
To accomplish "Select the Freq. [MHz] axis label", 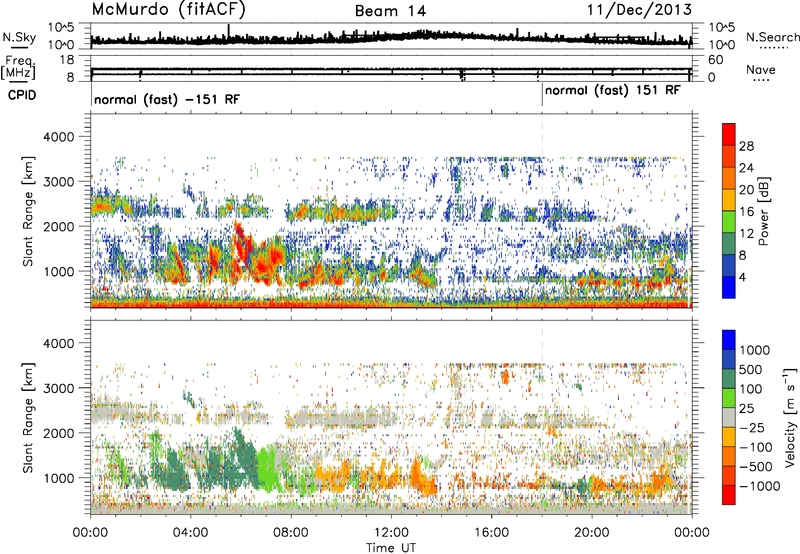I will pos(18,67).
